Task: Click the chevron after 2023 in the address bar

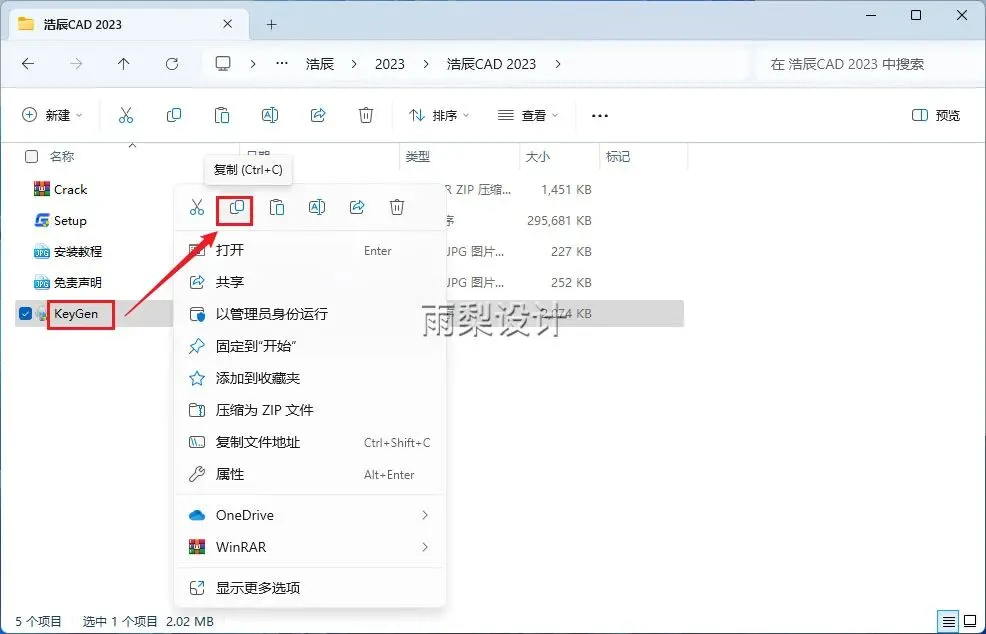Action: tap(427, 64)
